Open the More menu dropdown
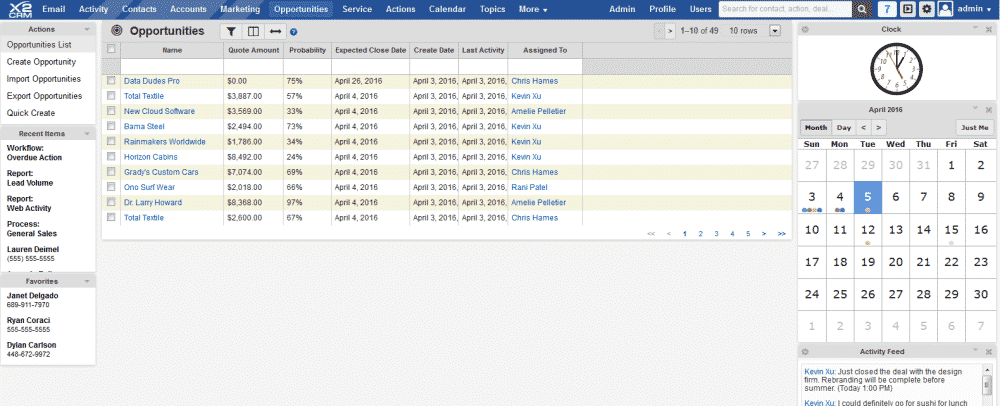 click(x=533, y=9)
